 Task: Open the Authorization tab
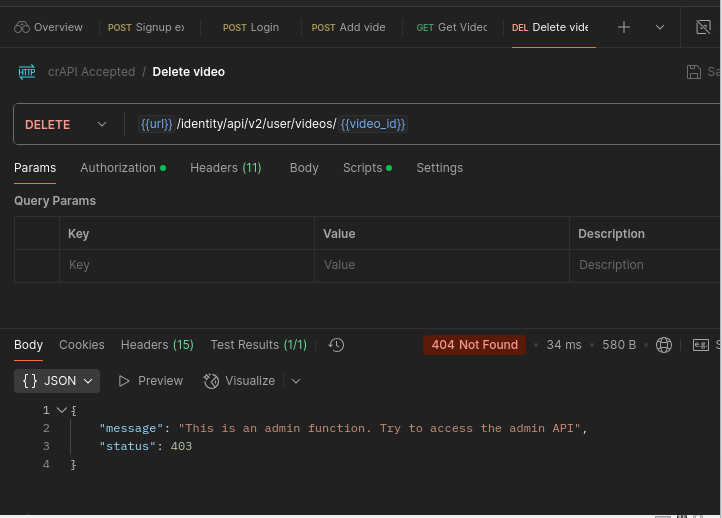pos(123,168)
